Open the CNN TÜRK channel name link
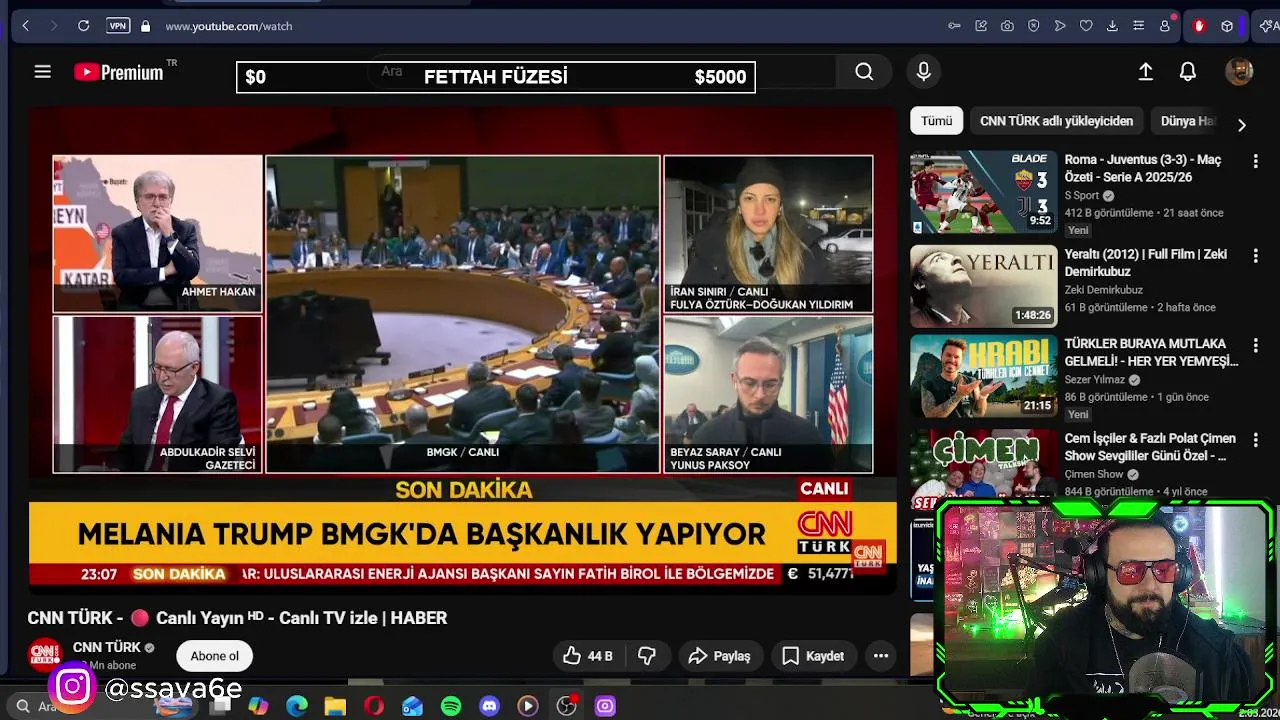Viewport: 1280px width, 720px height. pyautogui.click(x=107, y=647)
